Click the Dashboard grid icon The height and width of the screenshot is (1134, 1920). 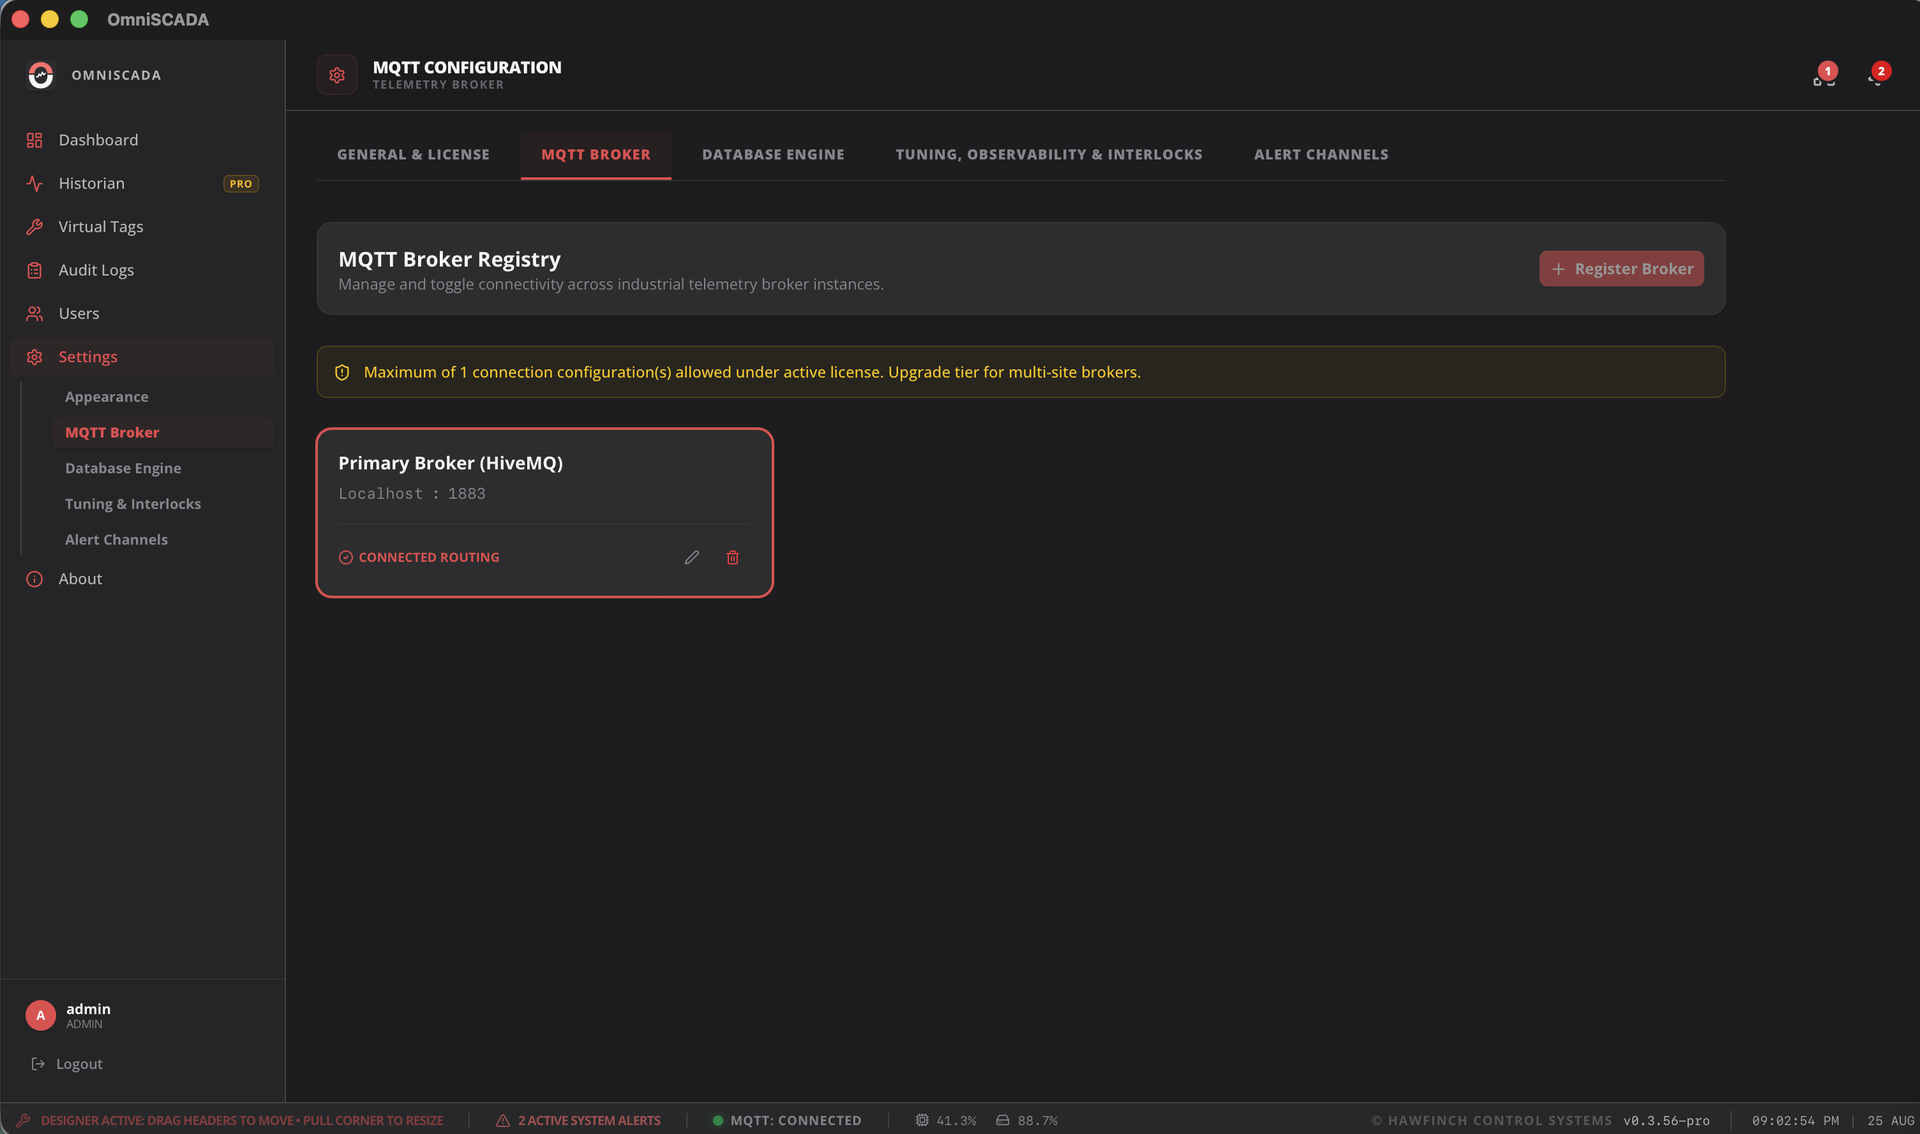click(x=34, y=140)
